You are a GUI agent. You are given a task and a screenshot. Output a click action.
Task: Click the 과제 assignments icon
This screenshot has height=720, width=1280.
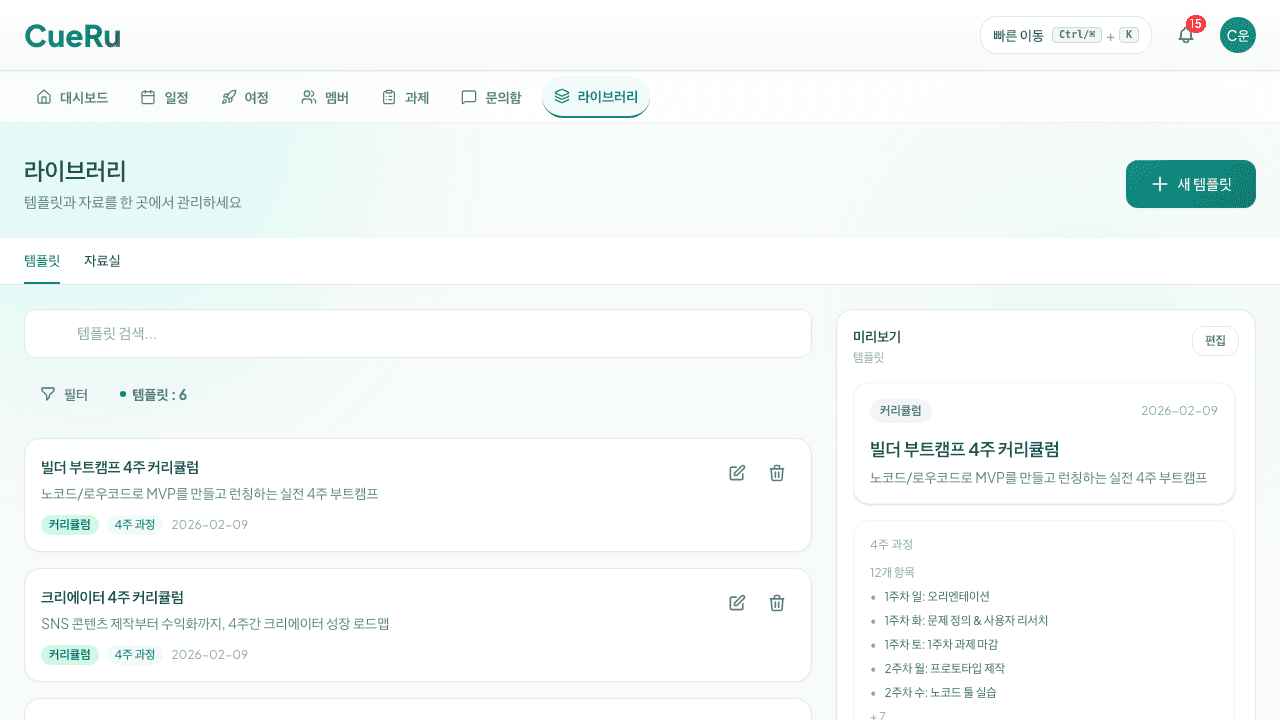pyautogui.click(x=389, y=95)
